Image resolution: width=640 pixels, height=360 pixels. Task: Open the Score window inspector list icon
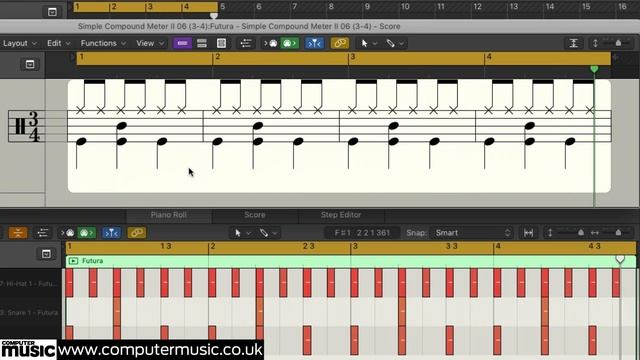pos(246,43)
